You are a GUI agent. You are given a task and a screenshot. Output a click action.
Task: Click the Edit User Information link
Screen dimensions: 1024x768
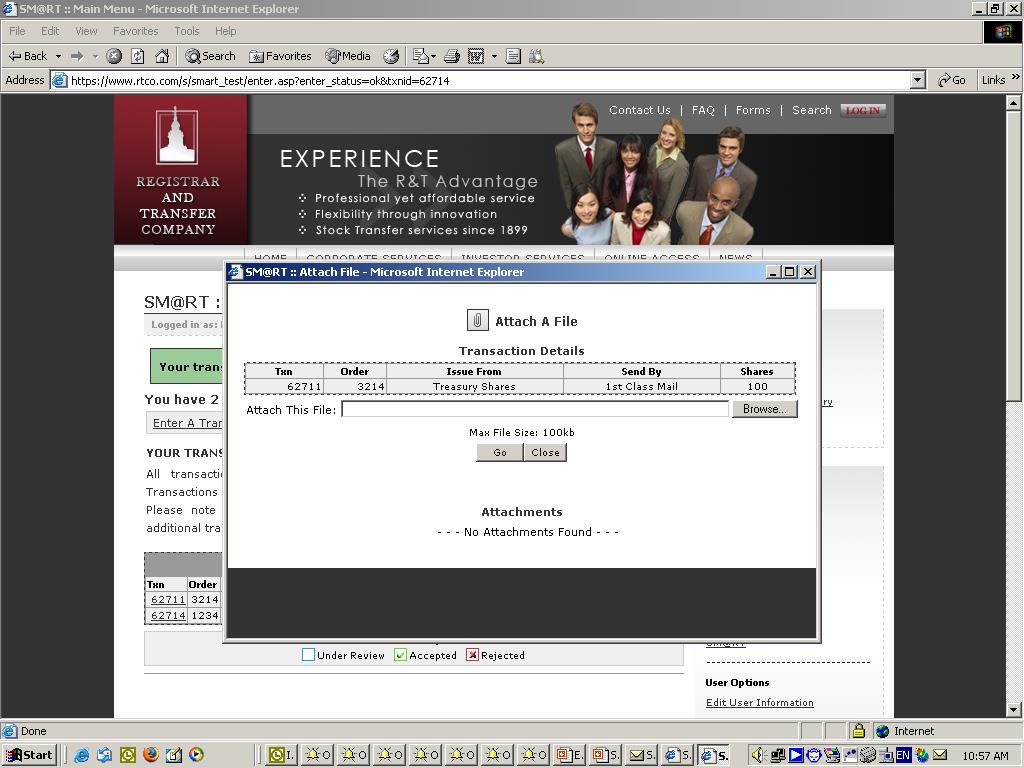coord(760,703)
